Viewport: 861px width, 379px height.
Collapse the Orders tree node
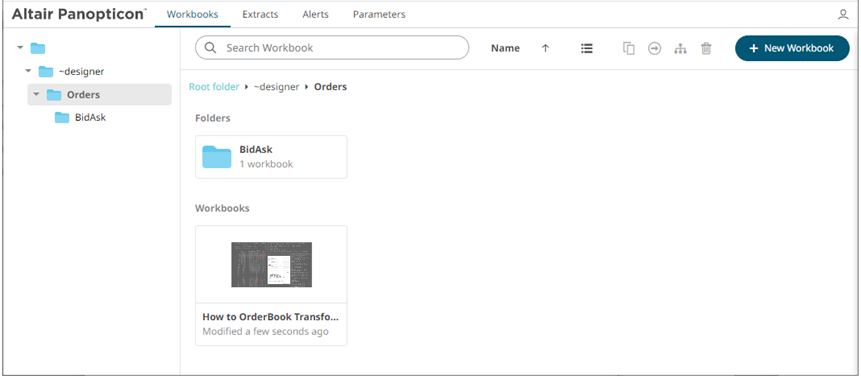(x=36, y=94)
